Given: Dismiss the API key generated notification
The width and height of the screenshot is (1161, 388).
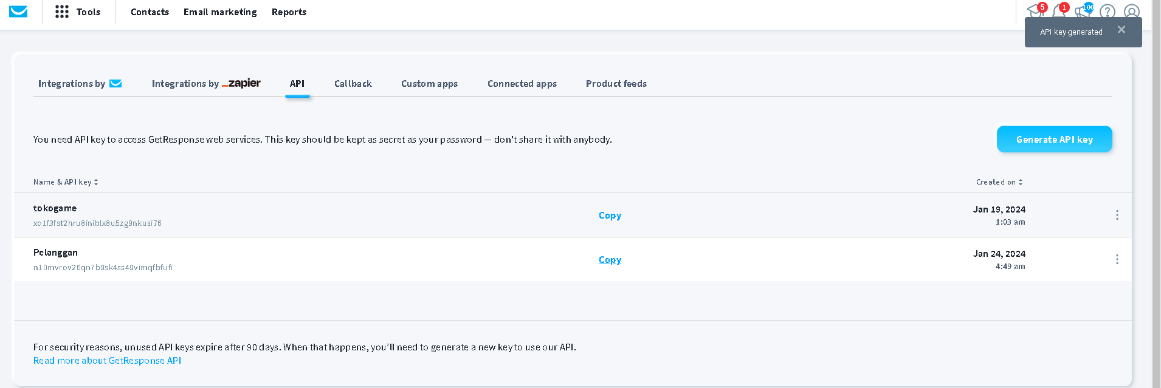Looking at the screenshot, I should click(x=1121, y=30).
